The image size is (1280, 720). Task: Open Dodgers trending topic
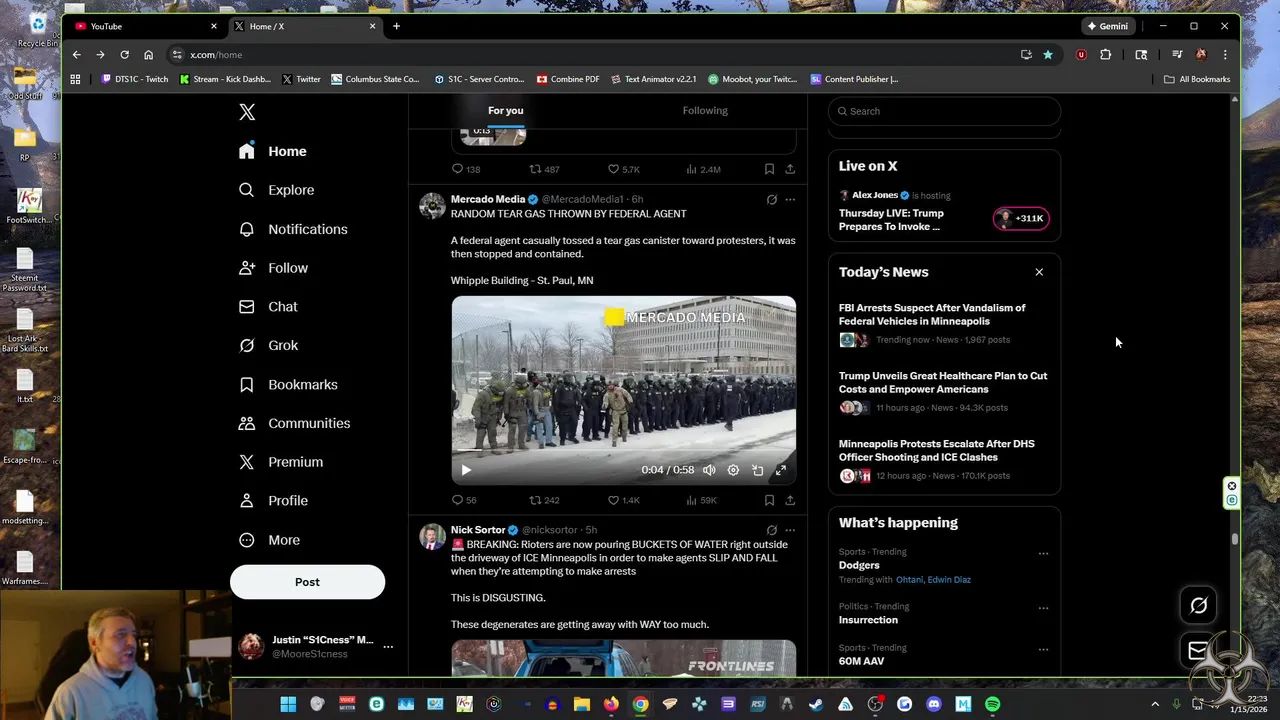click(x=859, y=565)
